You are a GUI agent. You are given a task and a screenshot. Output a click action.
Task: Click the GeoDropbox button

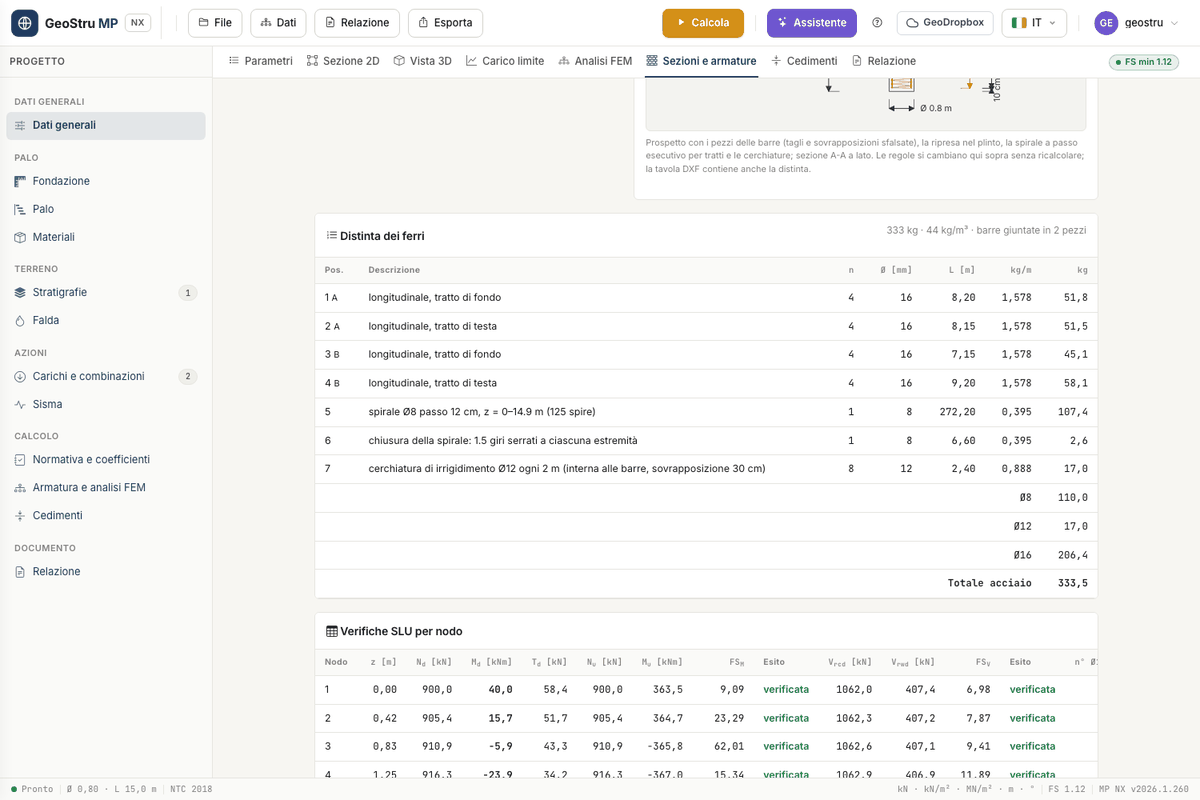945,23
